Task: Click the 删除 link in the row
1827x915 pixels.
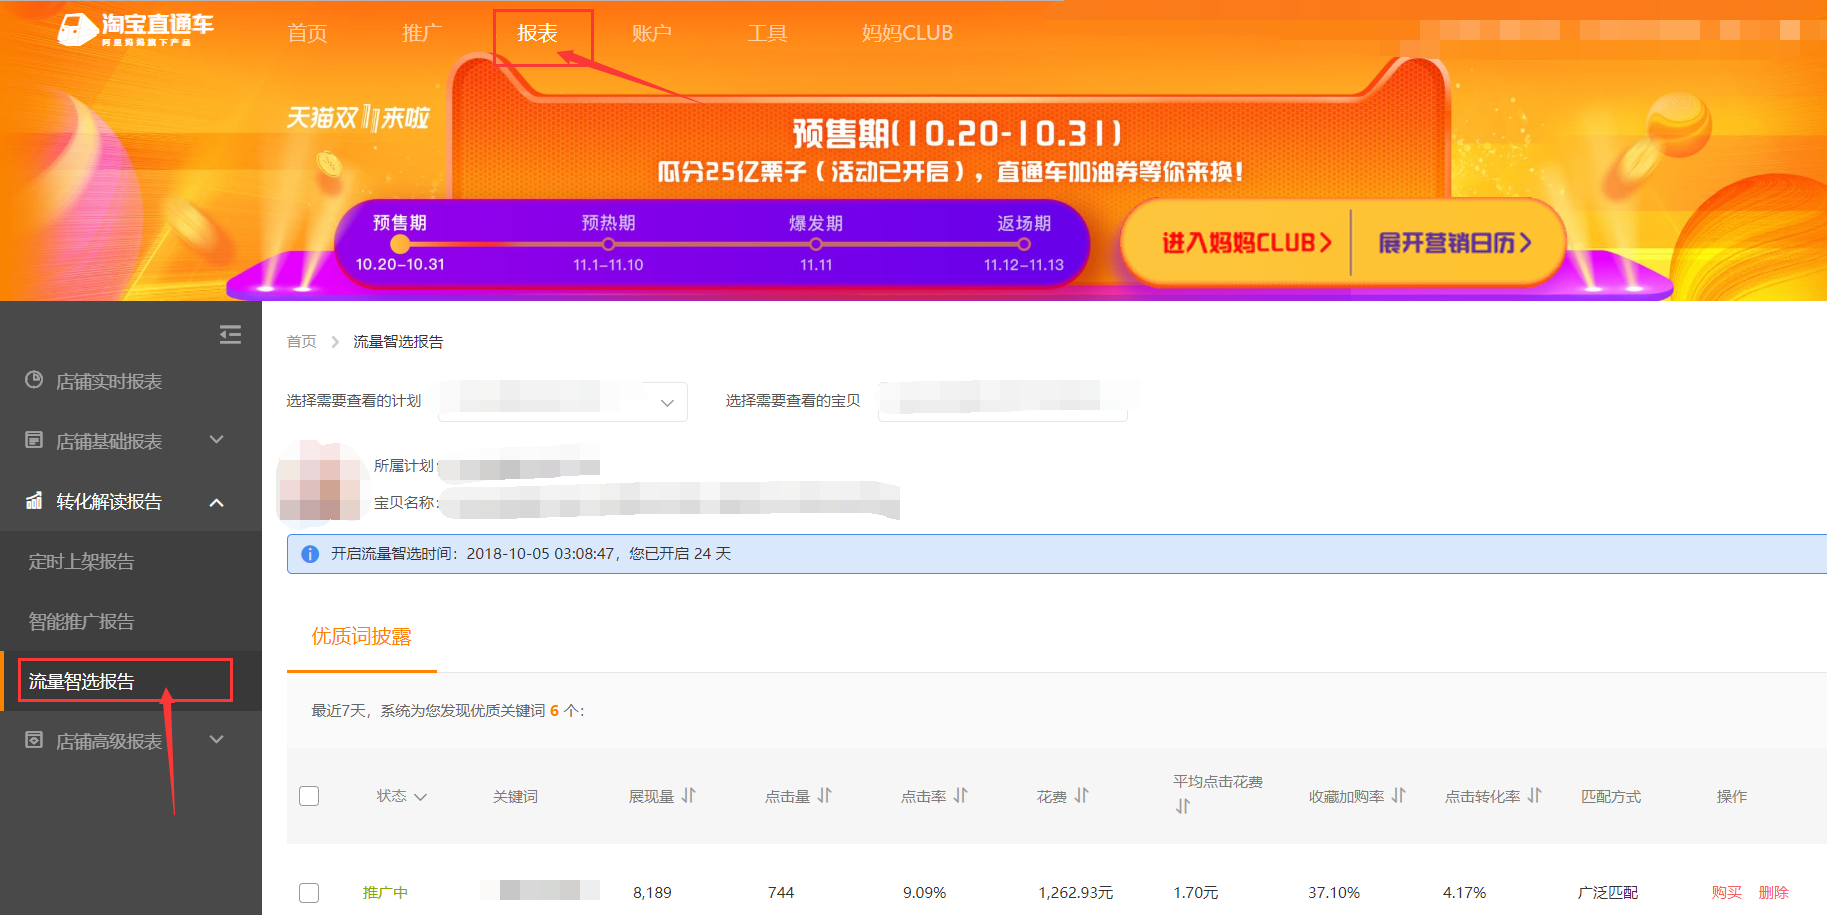Action: [x=1774, y=892]
